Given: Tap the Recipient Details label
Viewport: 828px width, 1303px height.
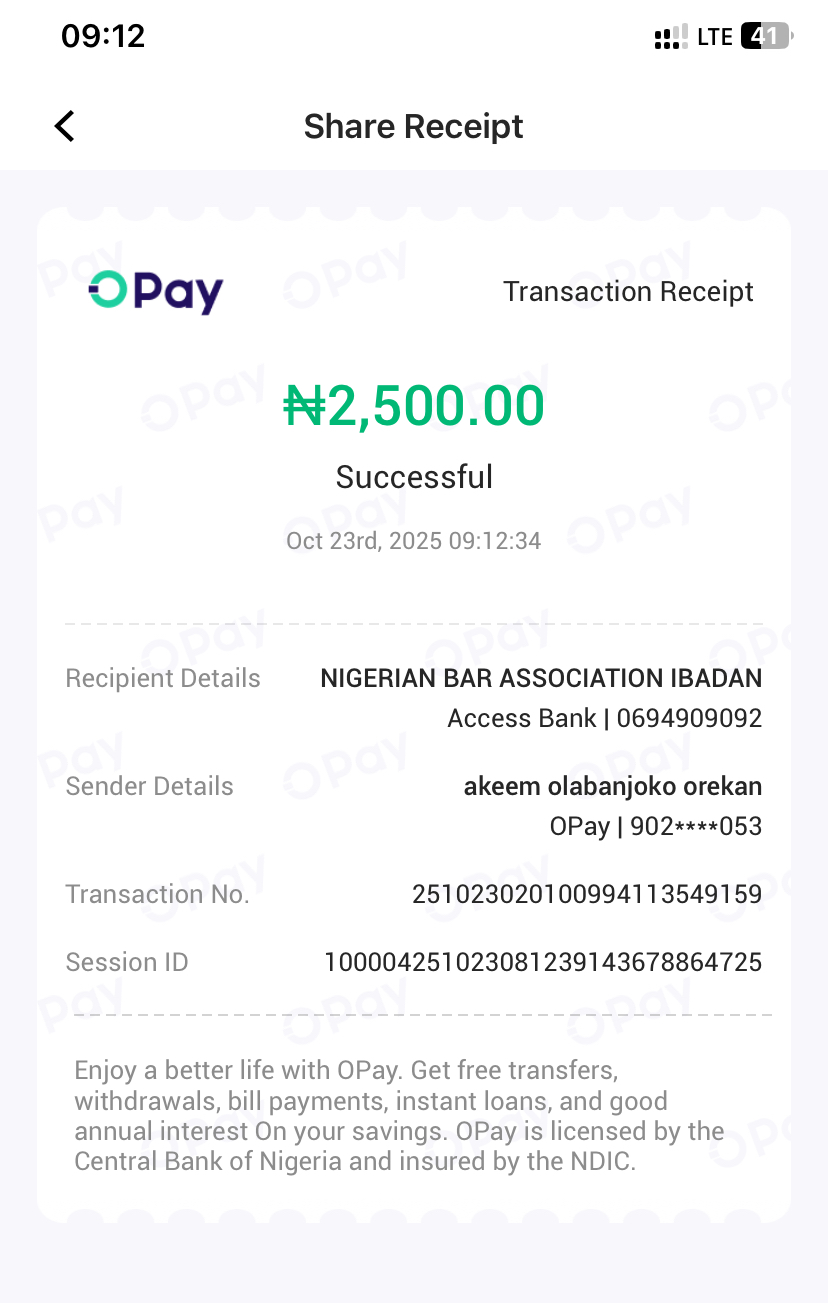Looking at the screenshot, I should (x=163, y=678).
